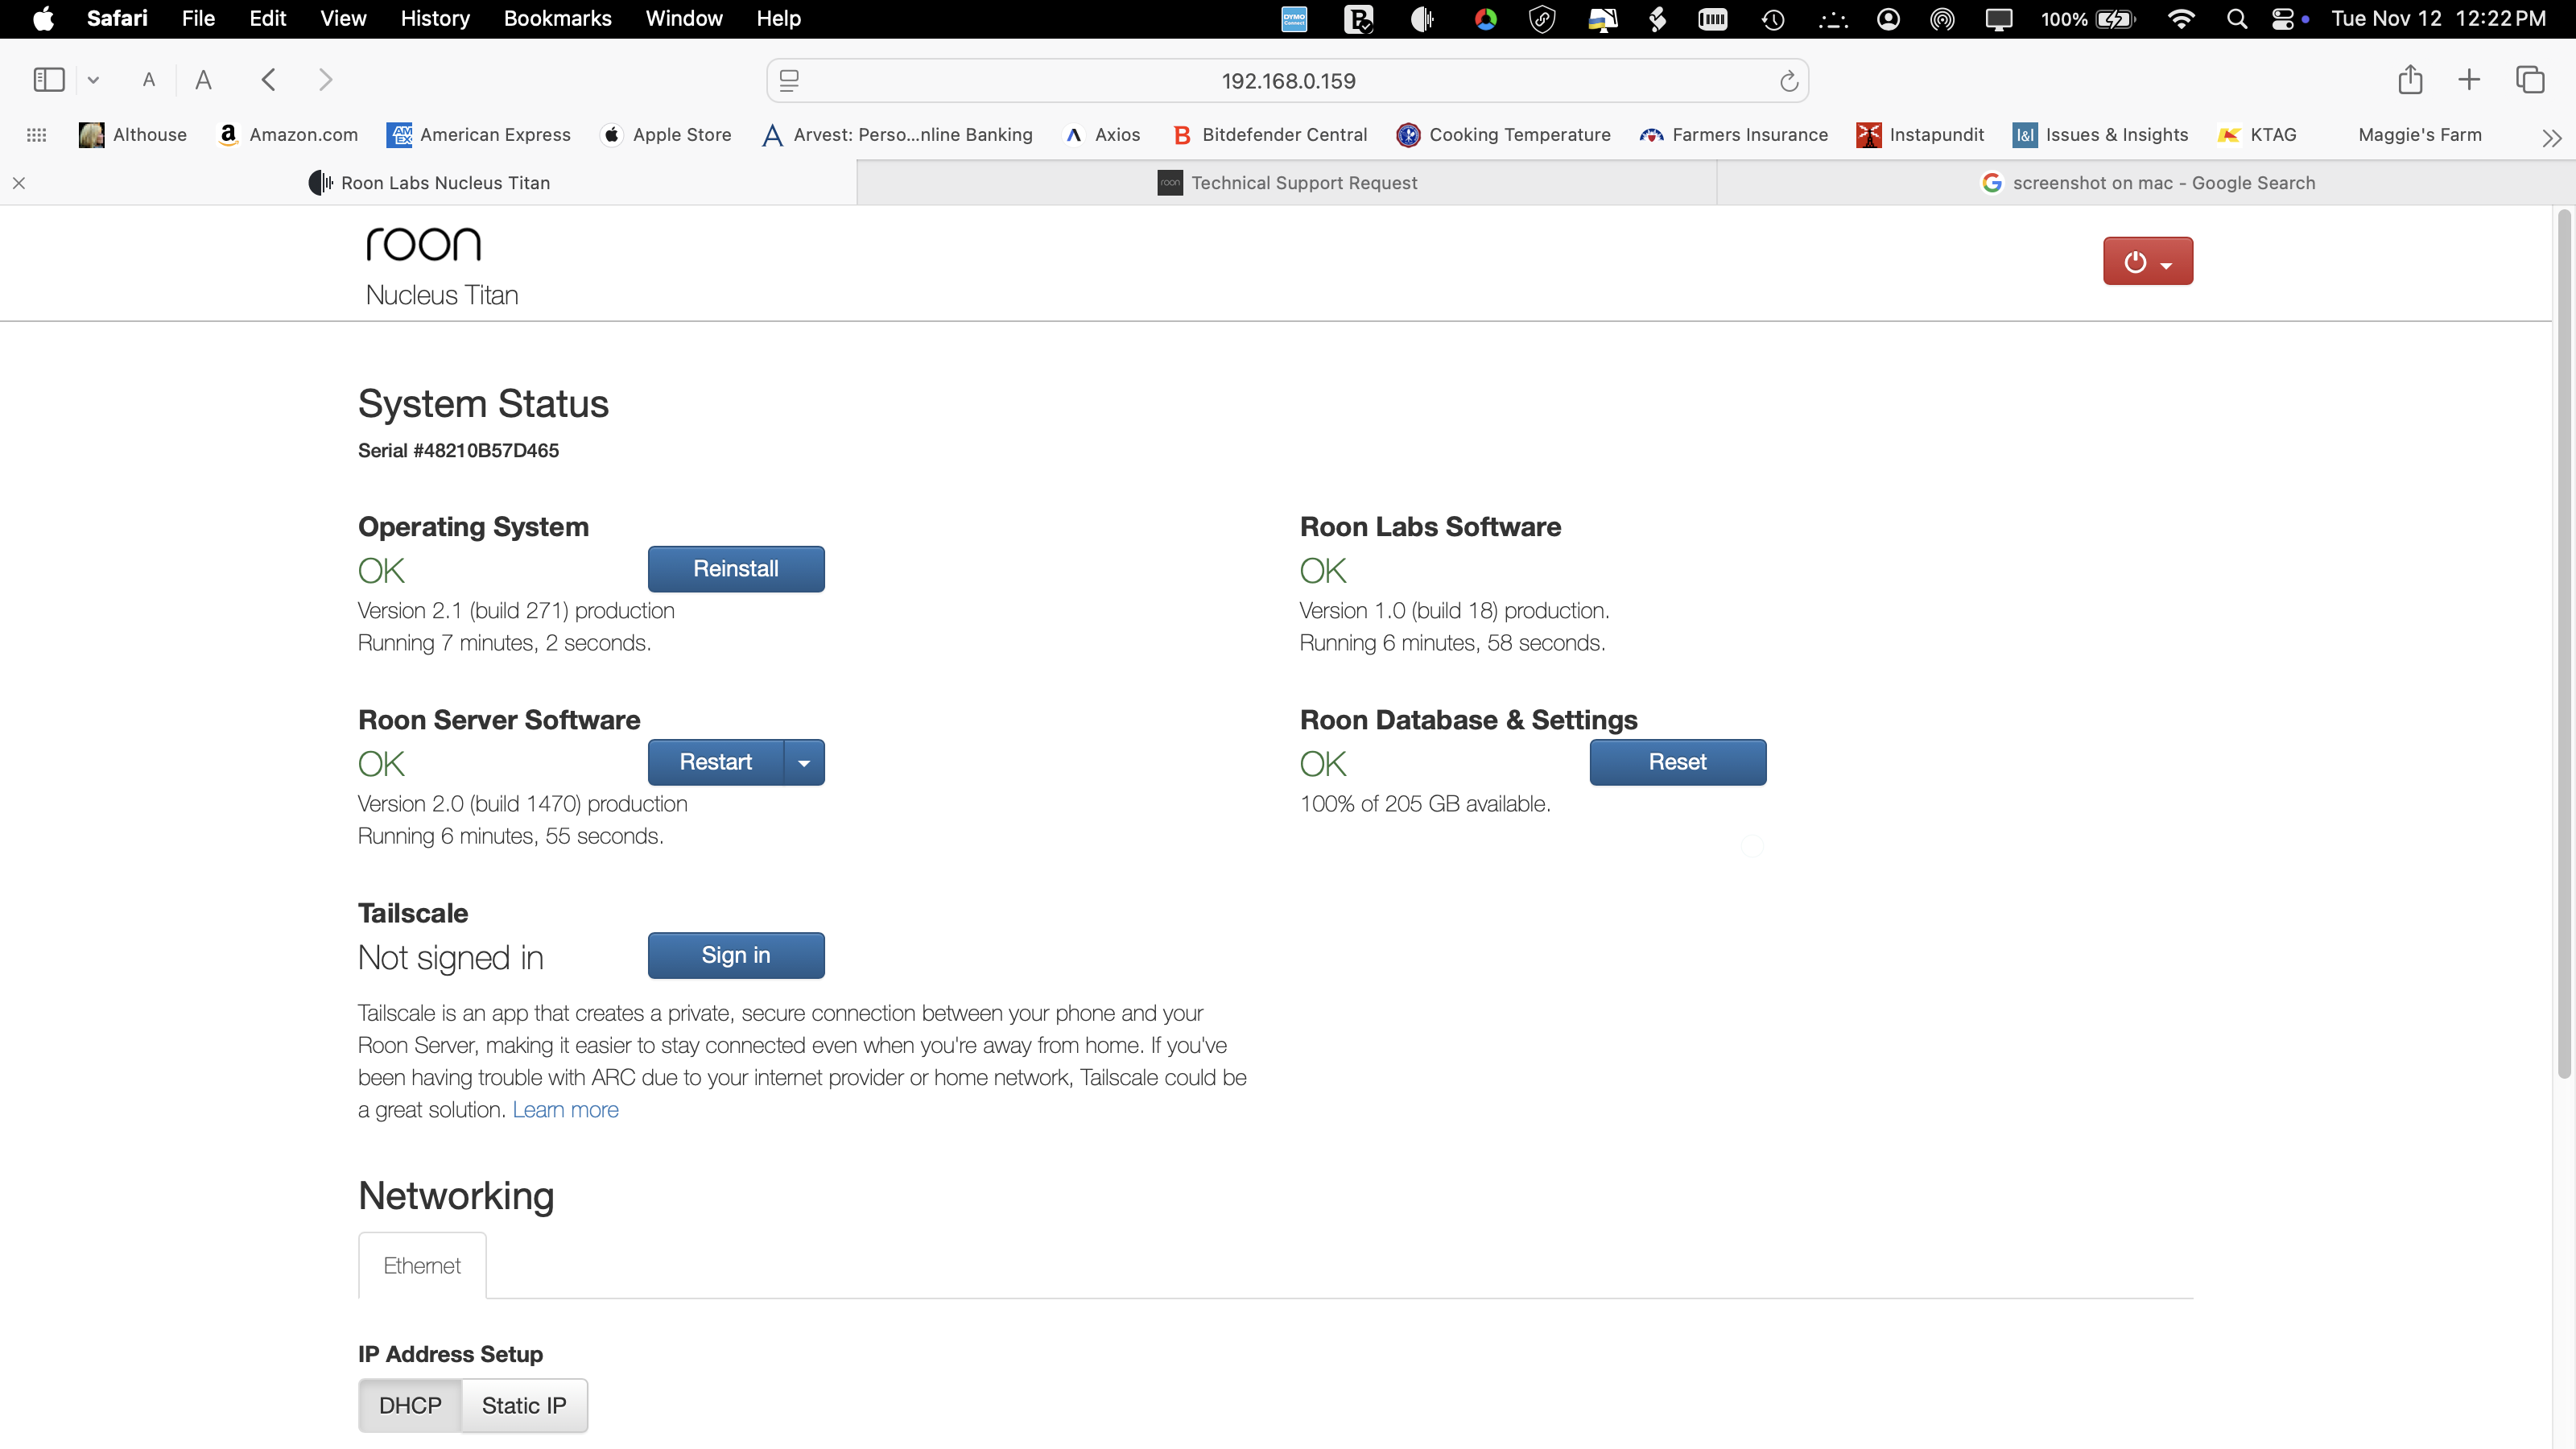Open the bookmarks apps grid icon
The width and height of the screenshot is (2576, 1449).
click(37, 135)
